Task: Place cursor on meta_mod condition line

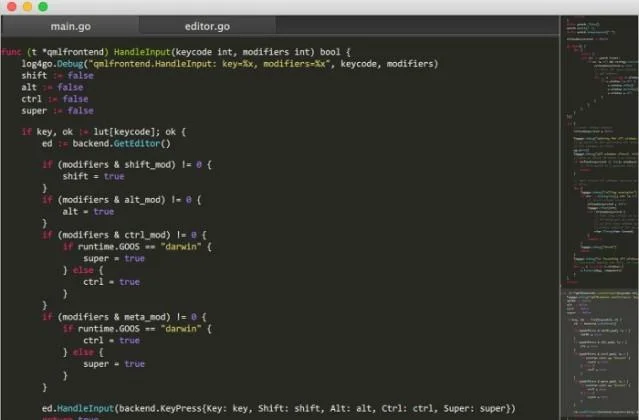Action: pos(124,317)
